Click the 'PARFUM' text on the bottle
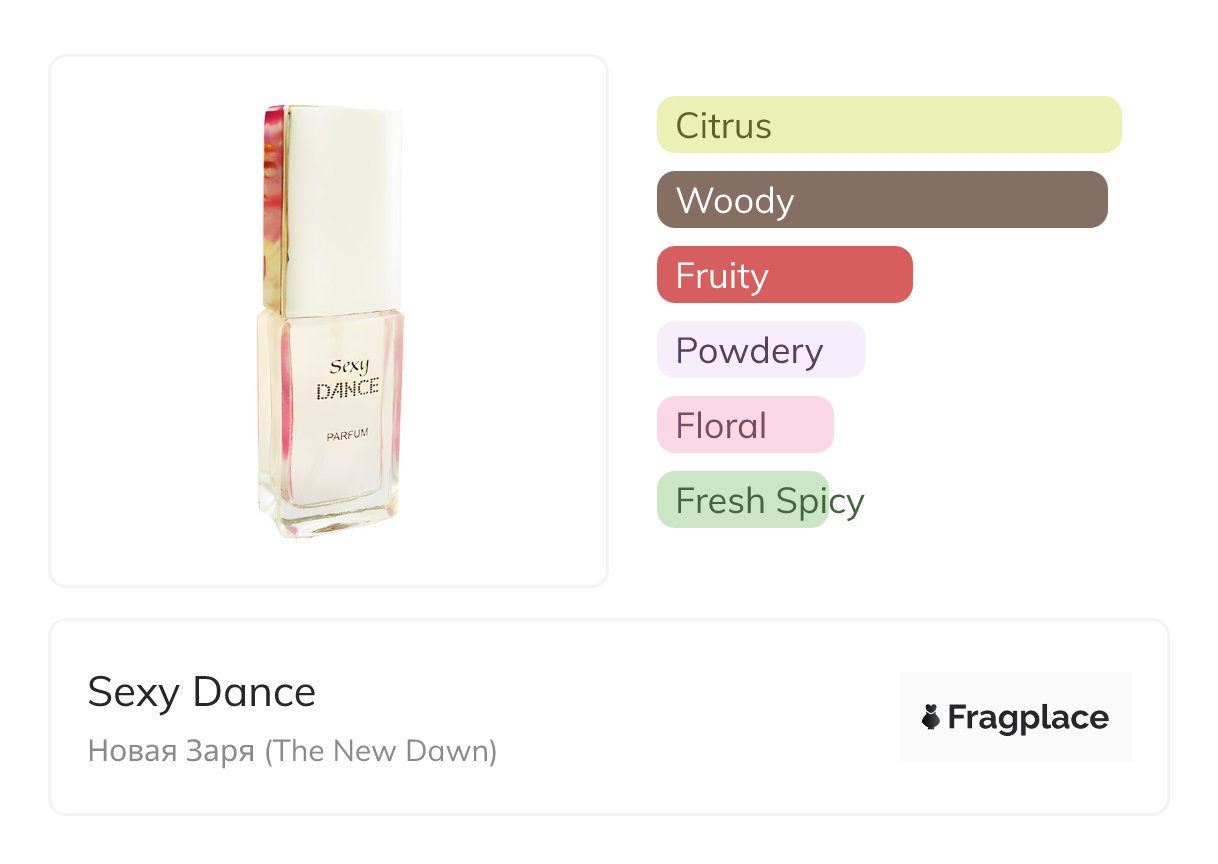The width and height of the screenshot is (1218, 864). 348,435
